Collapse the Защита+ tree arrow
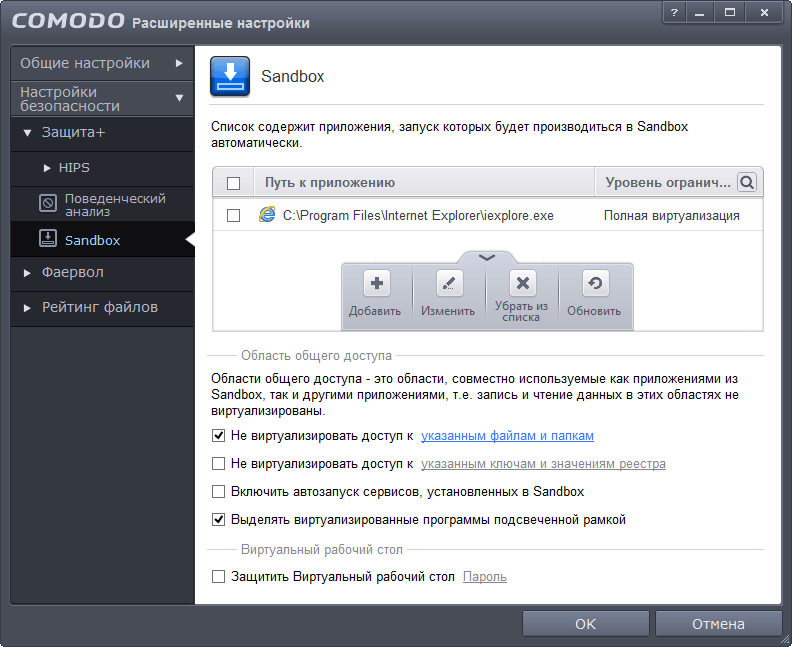 (27, 133)
